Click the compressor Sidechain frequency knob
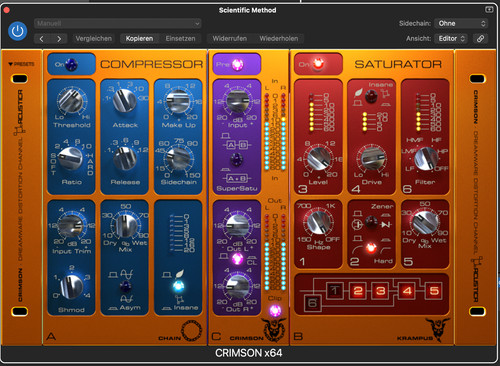The height and width of the screenshot is (366, 500). pyautogui.click(x=178, y=159)
